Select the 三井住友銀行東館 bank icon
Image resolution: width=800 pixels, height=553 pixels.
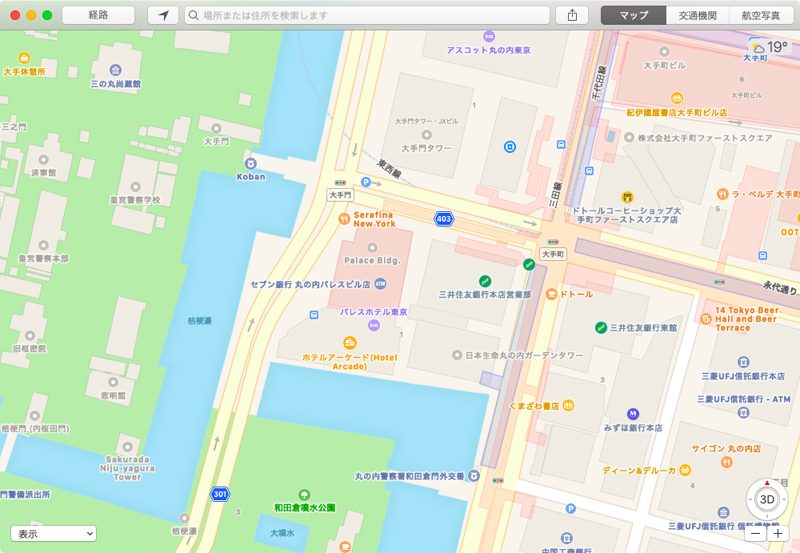coord(601,328)
